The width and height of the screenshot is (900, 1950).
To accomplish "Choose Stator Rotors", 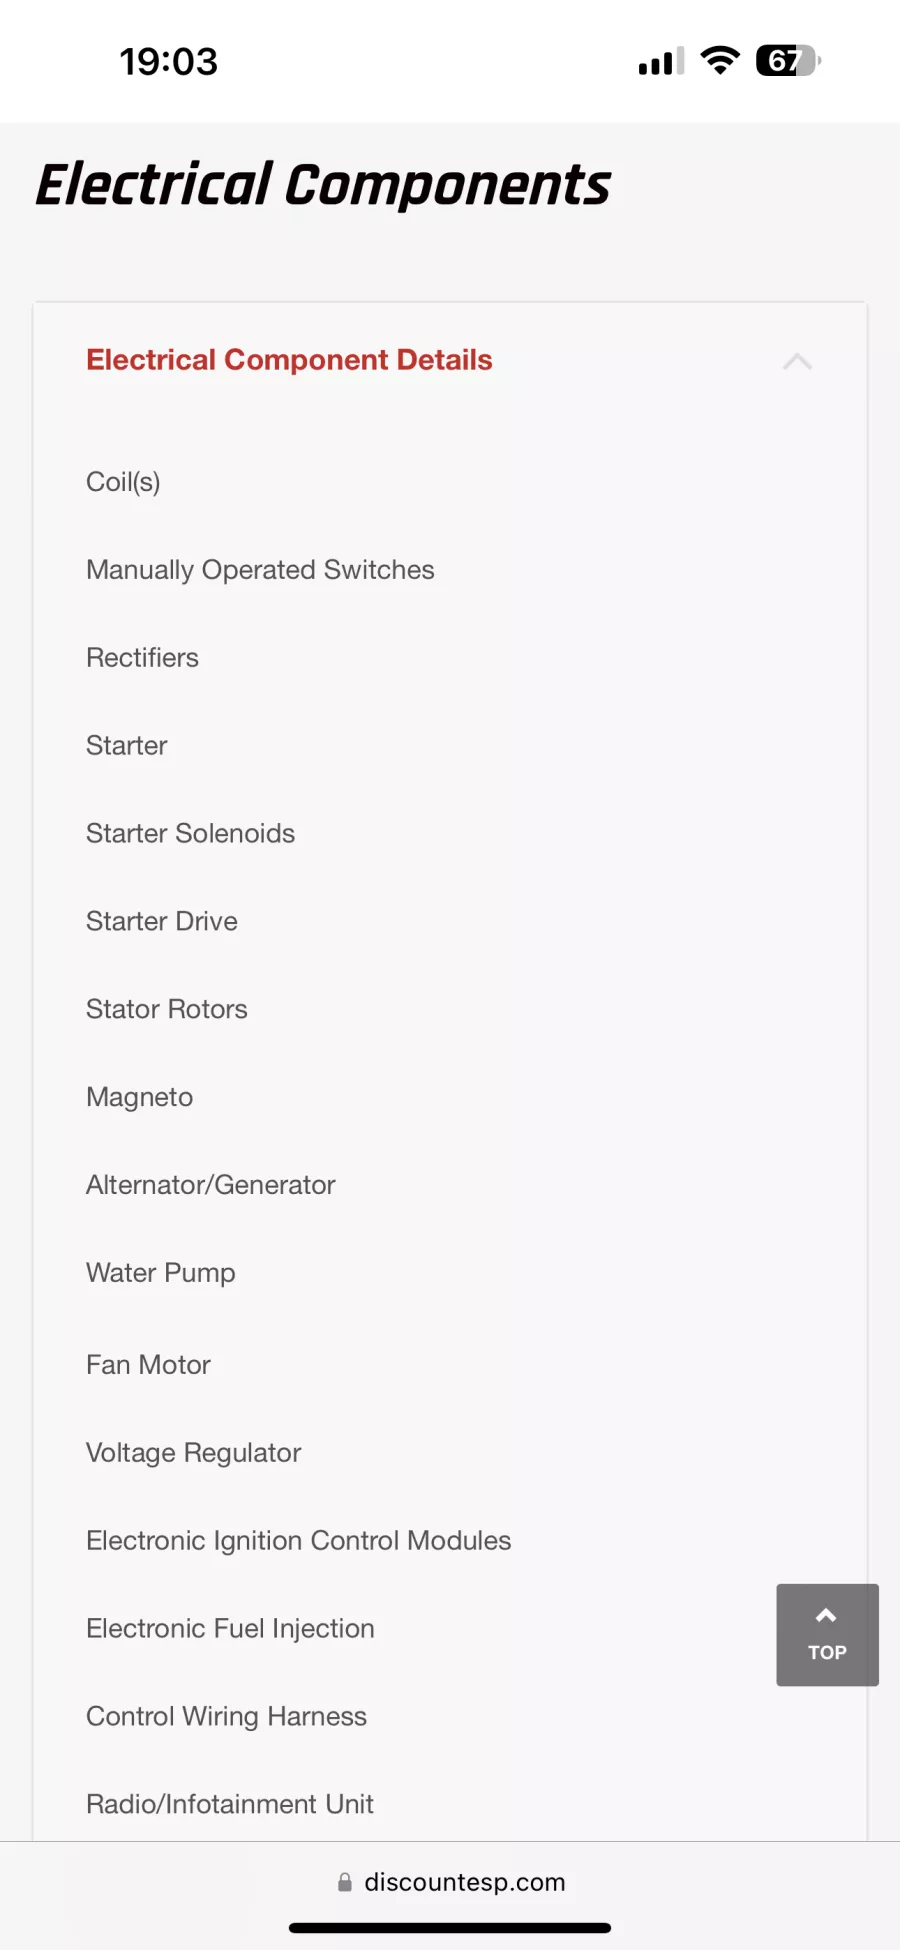I will click(166, 1009).
